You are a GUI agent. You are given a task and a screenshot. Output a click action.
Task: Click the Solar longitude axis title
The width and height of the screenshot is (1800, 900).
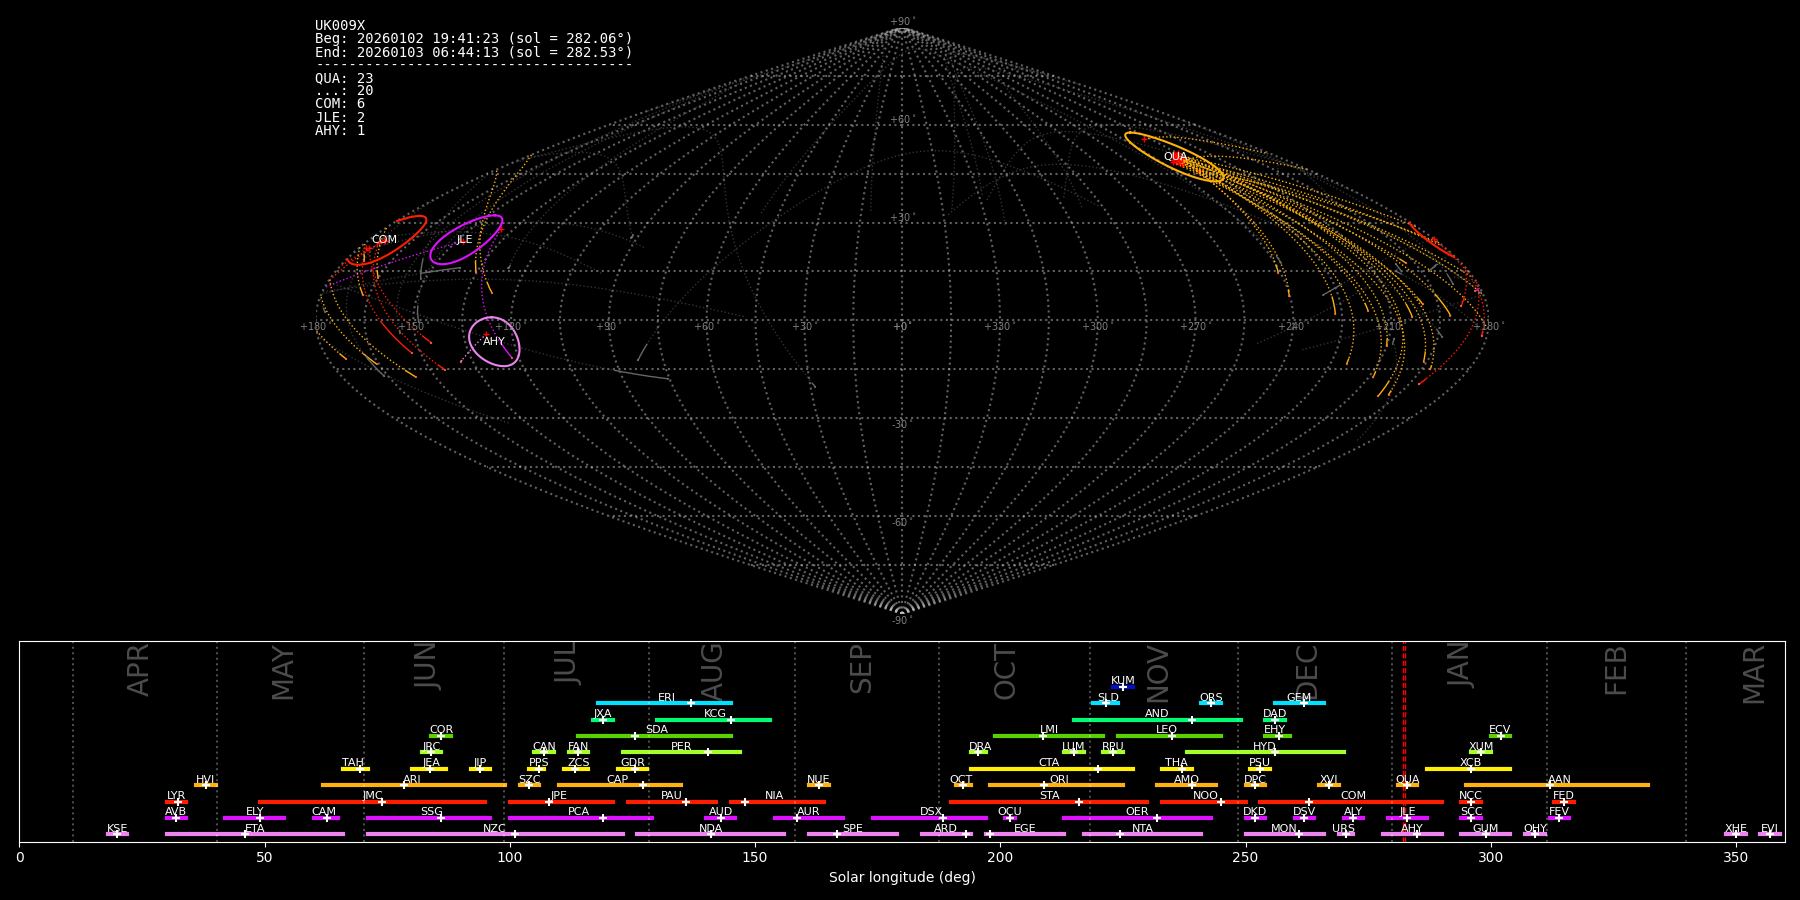point(901,878)
